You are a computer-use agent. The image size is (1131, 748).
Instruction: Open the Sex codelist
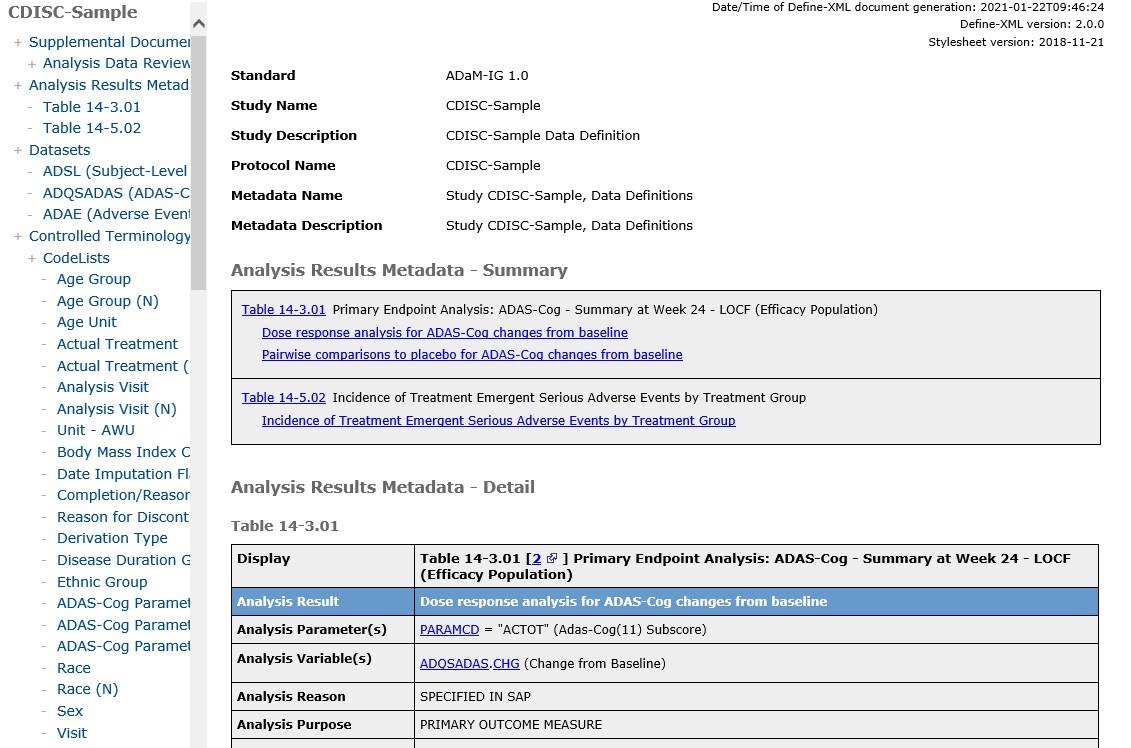tap(70, 710)
